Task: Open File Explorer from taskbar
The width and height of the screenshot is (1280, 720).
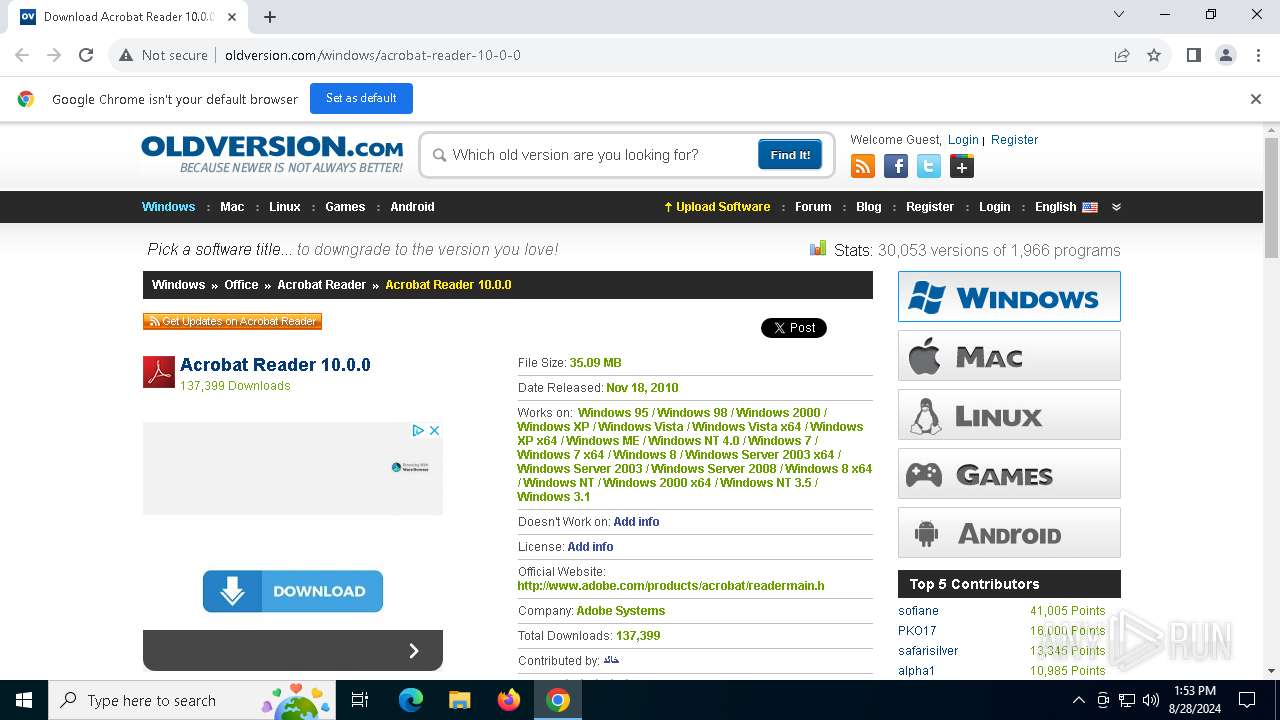Action: (x=459, y=700)
